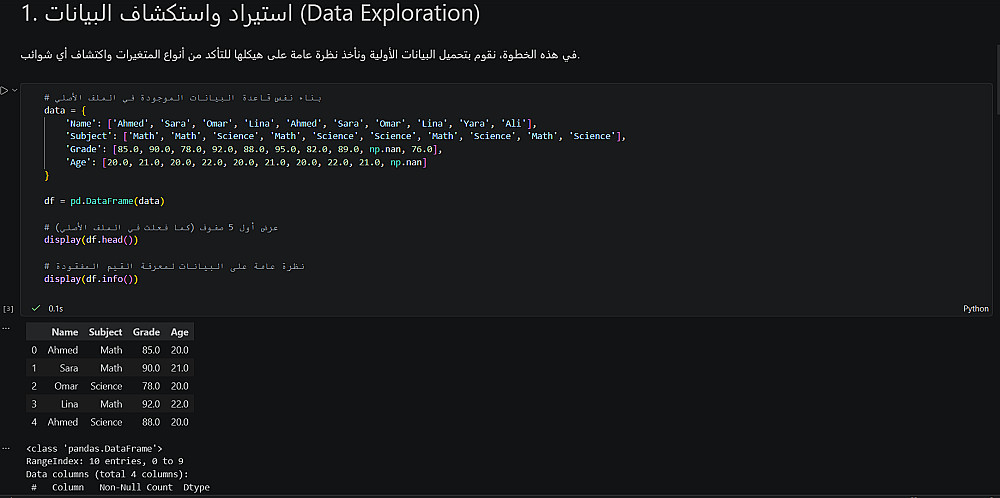
Task: Click the Age column header in output table
Action: pos(179,332)
